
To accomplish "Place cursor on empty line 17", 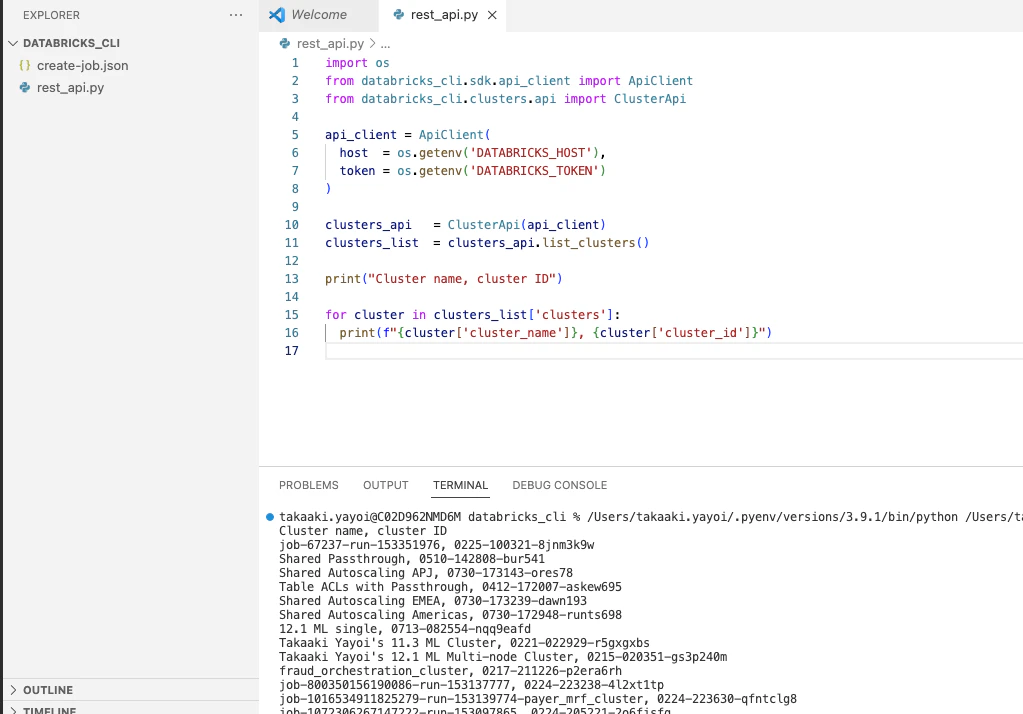I will click(674, 350).
